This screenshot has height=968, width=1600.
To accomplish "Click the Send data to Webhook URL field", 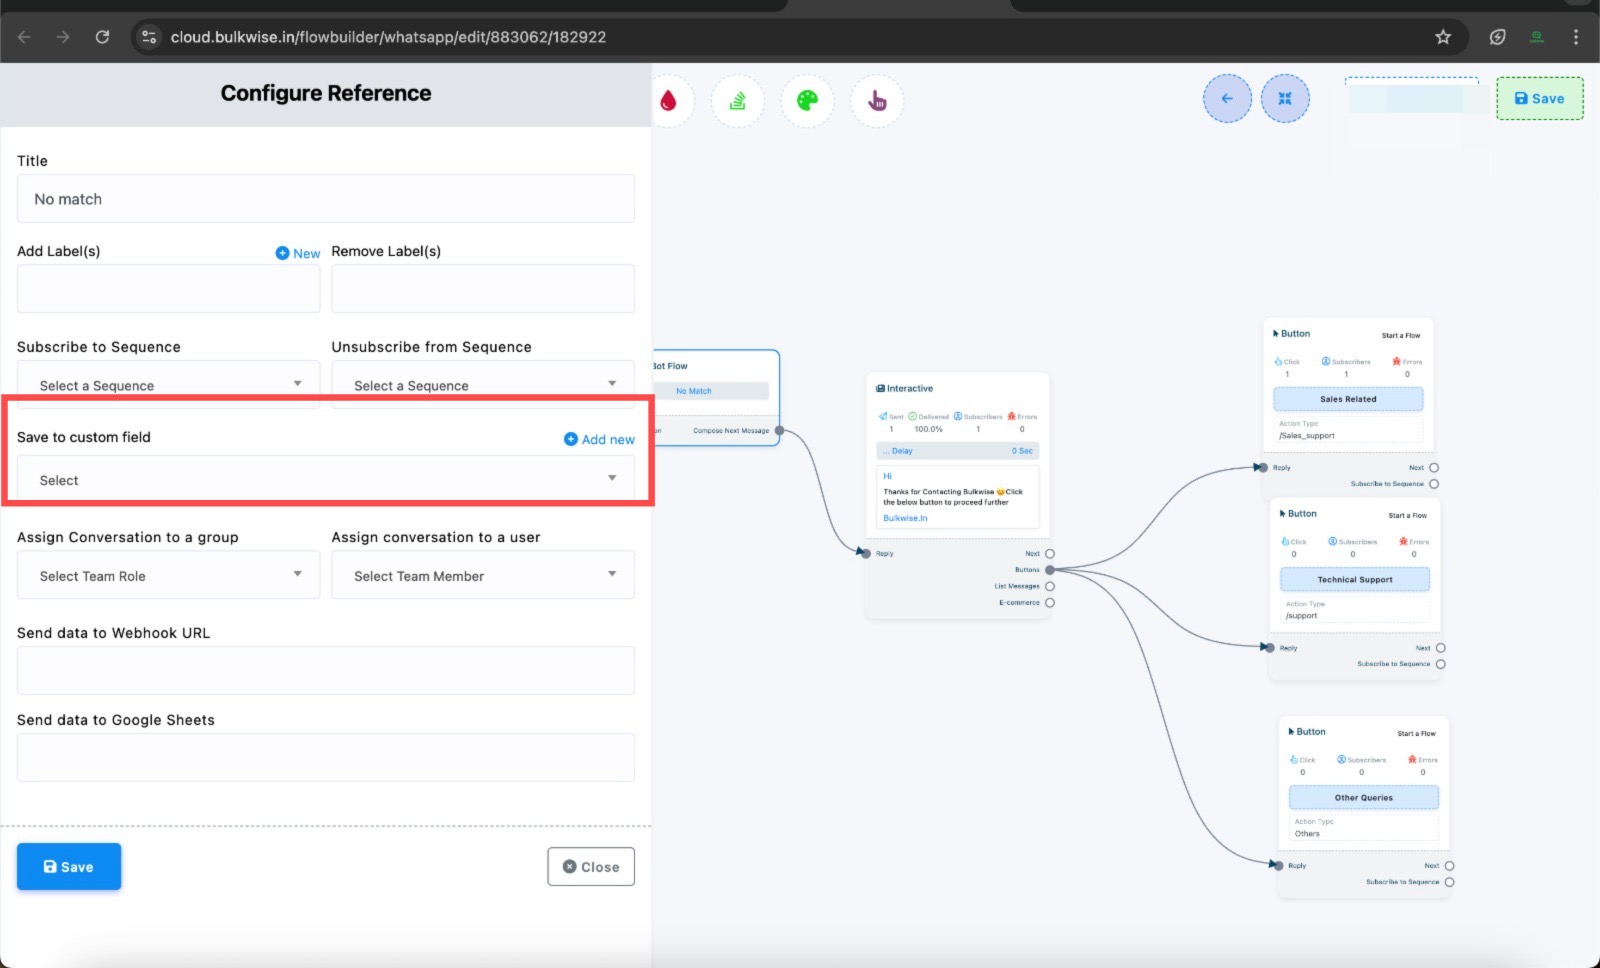I will 326,671.
